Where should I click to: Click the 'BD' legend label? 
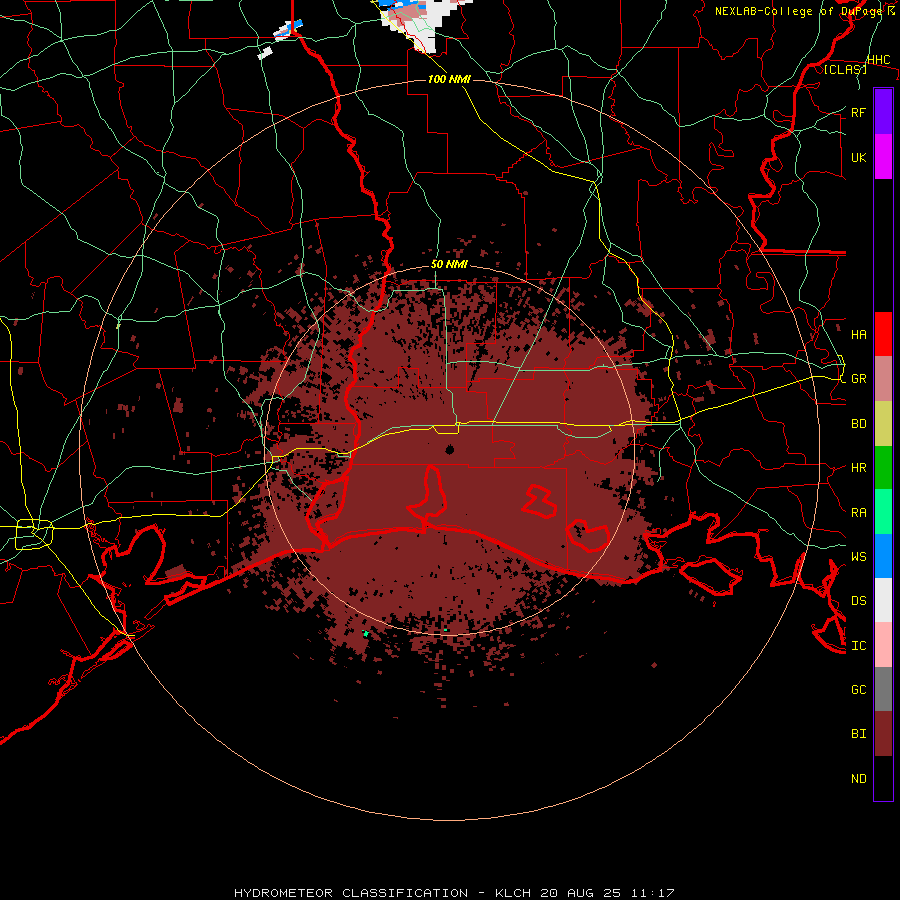click(858, 424)
